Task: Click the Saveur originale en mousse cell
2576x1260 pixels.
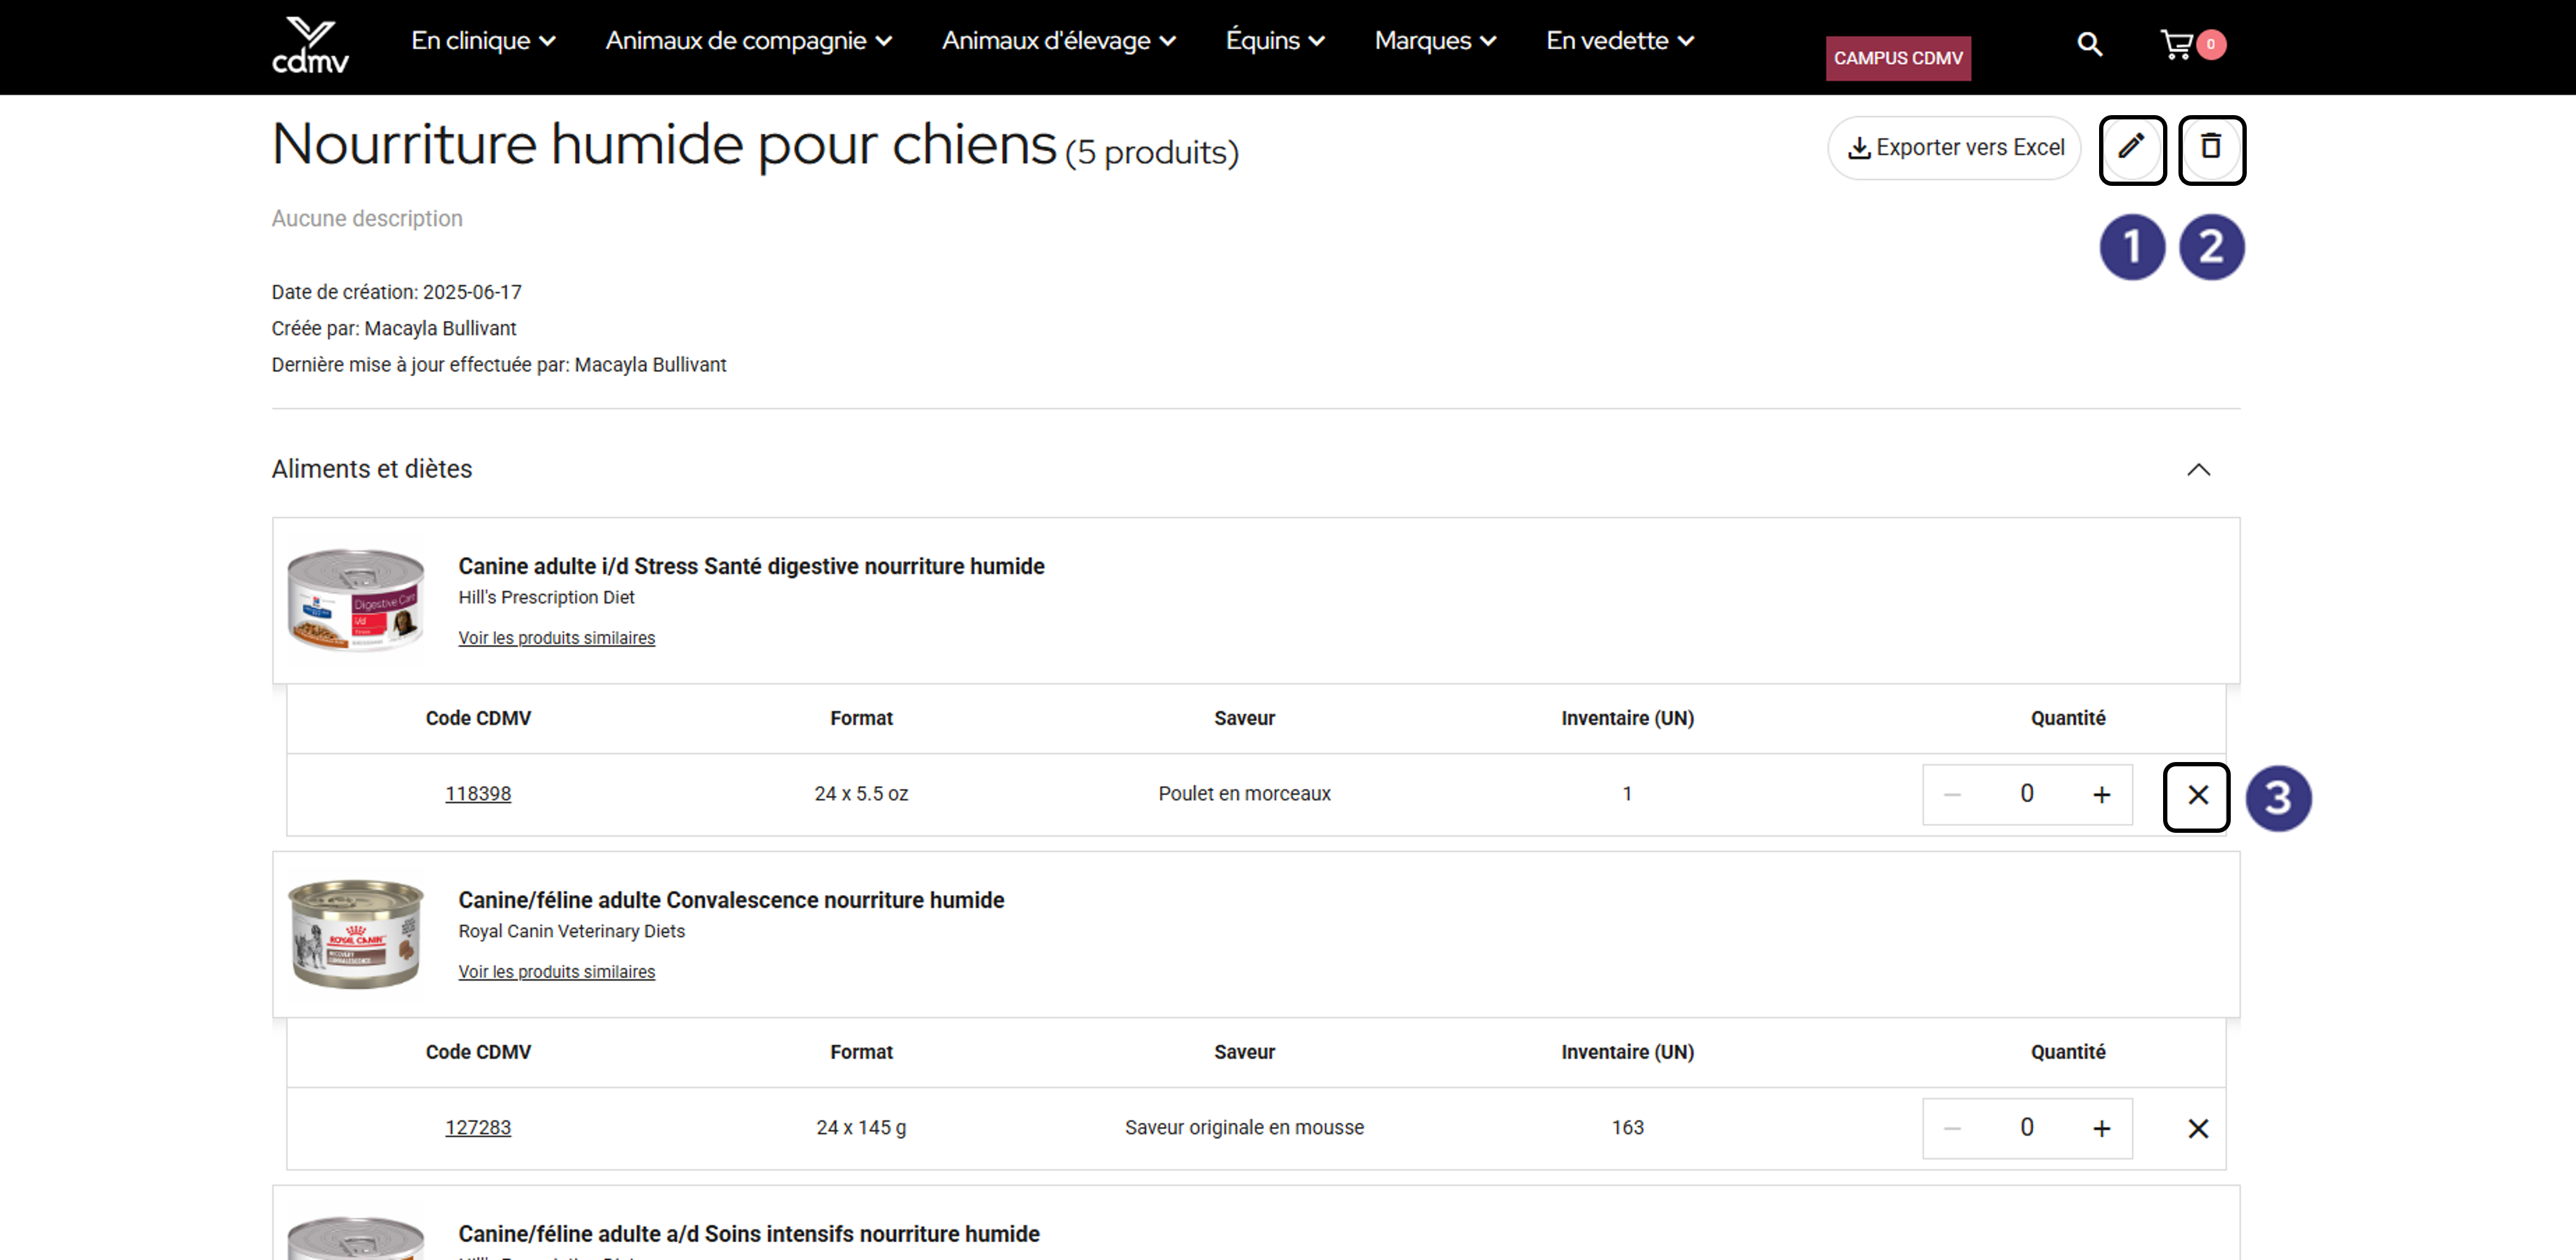Action: point(1244,1128)
